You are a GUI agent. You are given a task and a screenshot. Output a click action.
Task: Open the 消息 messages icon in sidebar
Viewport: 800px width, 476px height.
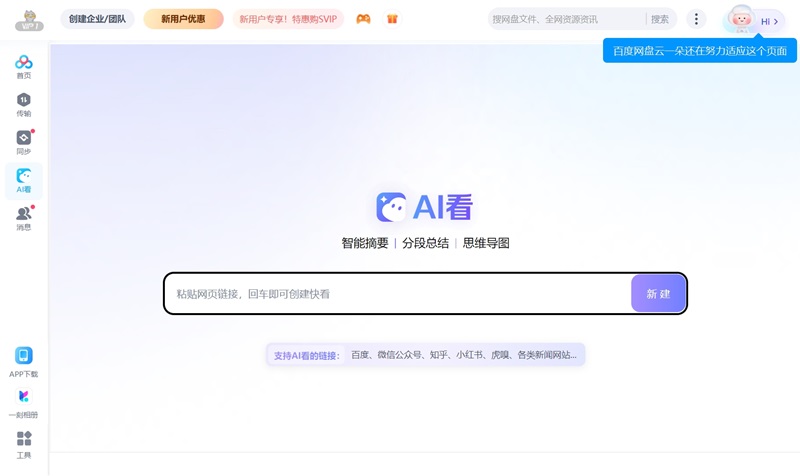click(x=23, y=218)
